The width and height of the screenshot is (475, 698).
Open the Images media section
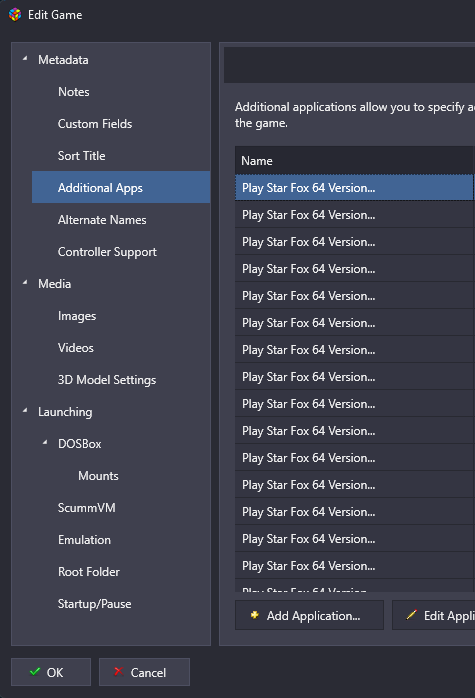click(77, 316)
